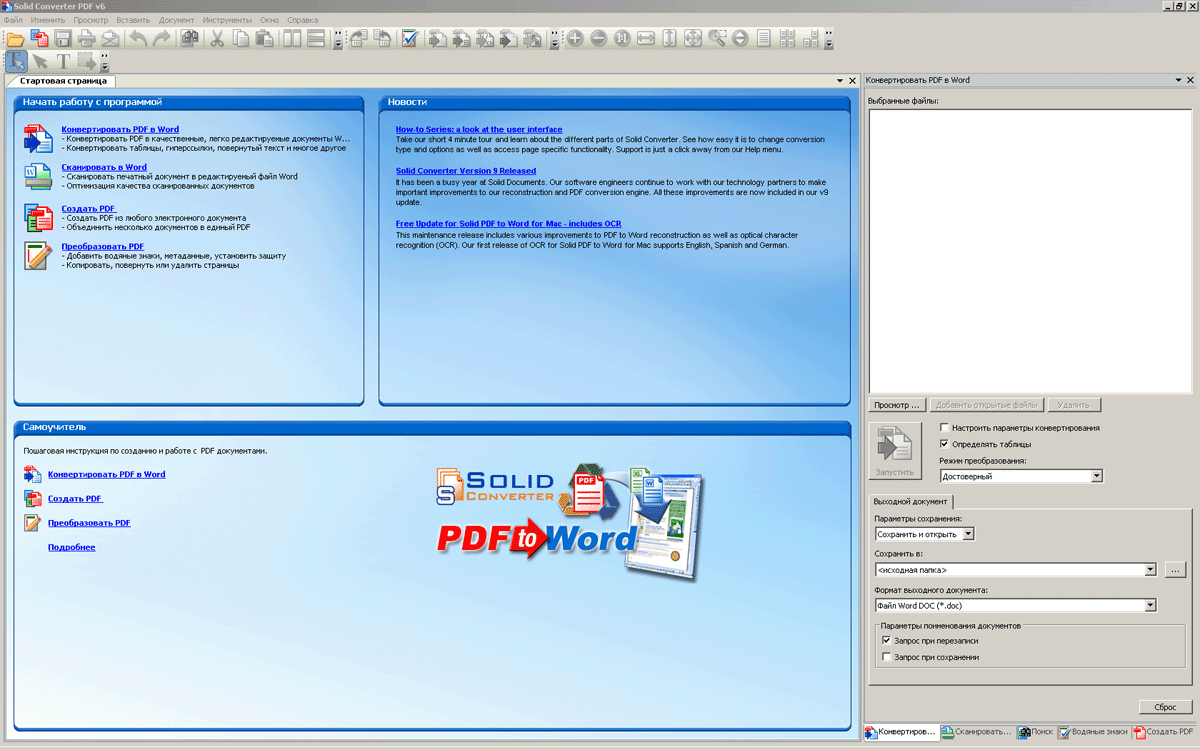Screen dimensions: 1200x750
Task: Click the 'Сброс' reset button
Action: click(x=1165, y=707)
